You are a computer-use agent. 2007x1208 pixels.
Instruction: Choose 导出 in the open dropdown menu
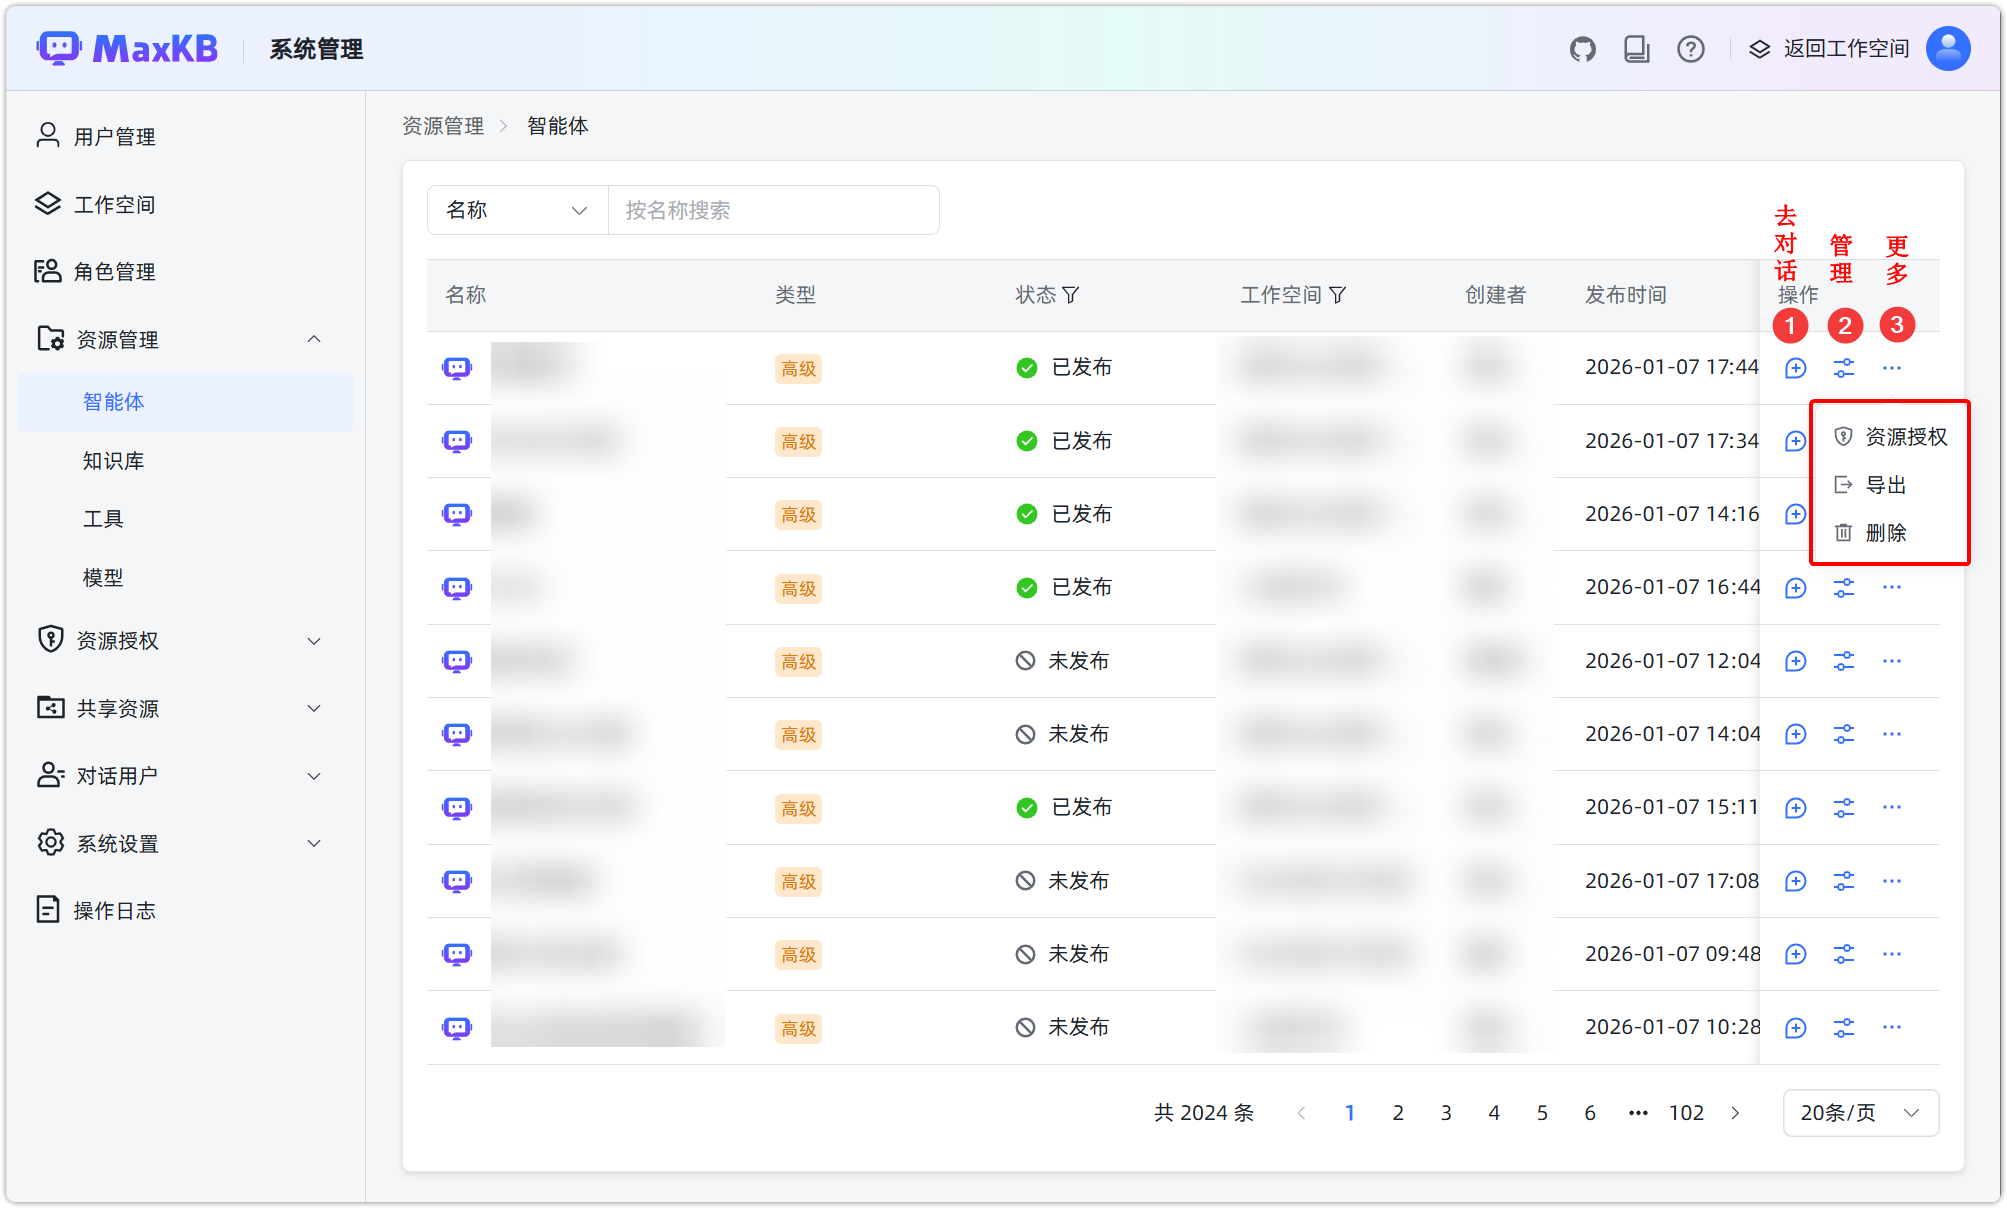pos(1885,485)
